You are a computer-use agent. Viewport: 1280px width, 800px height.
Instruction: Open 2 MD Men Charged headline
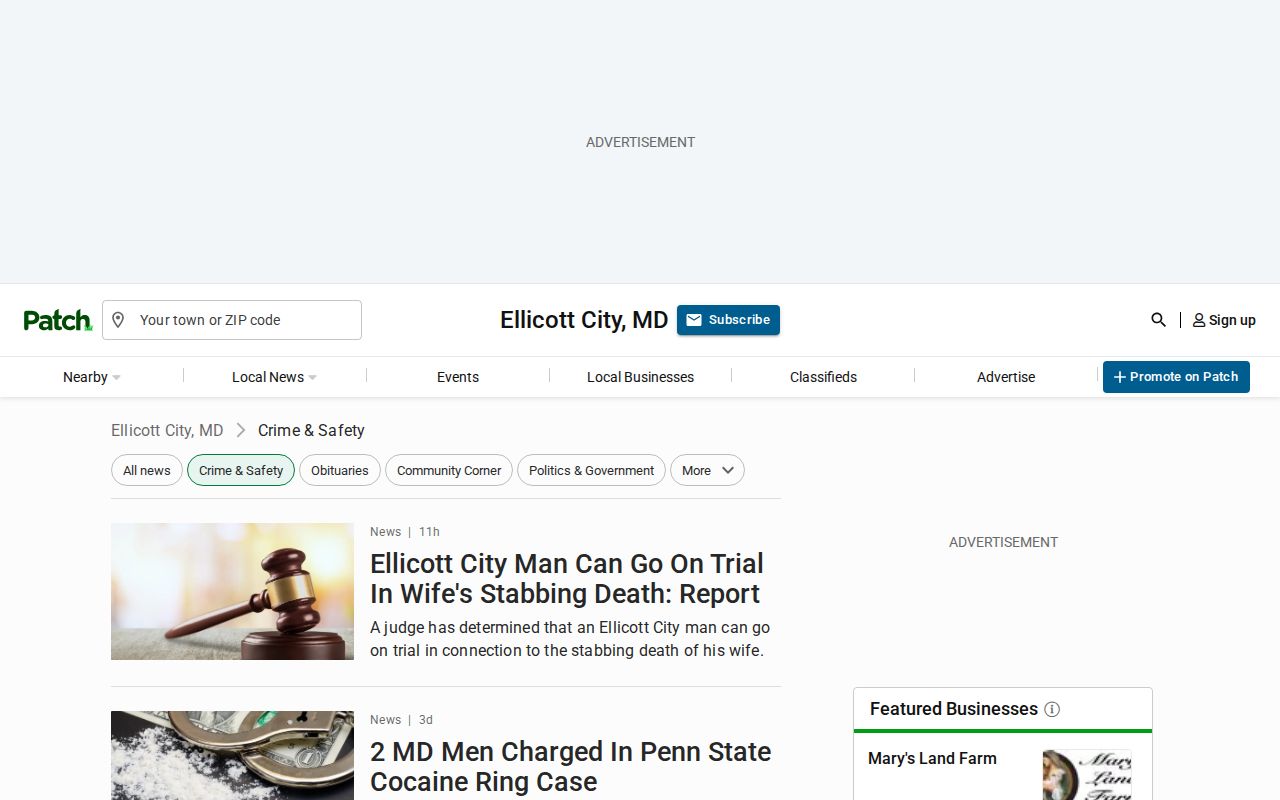[570, 766]
